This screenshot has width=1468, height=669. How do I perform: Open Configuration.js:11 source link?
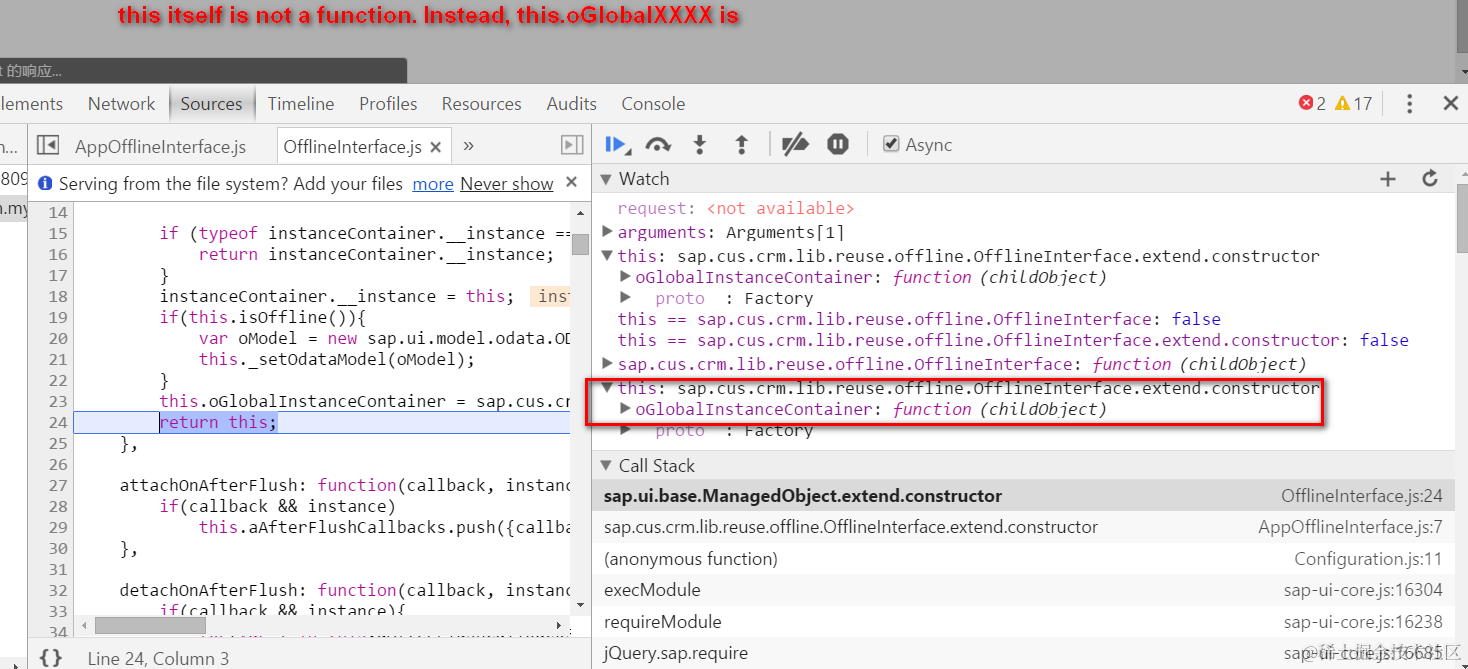(1368, 559)
